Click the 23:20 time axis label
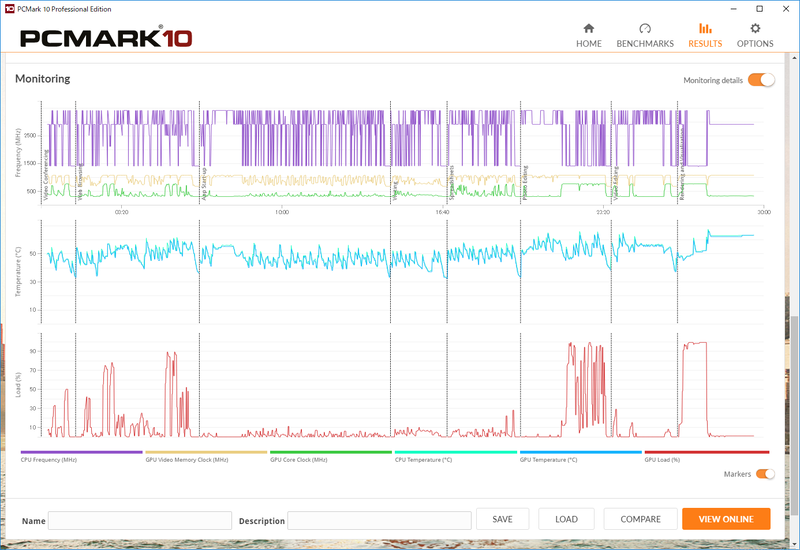This screenshot has width=800, height=550. 603,212
